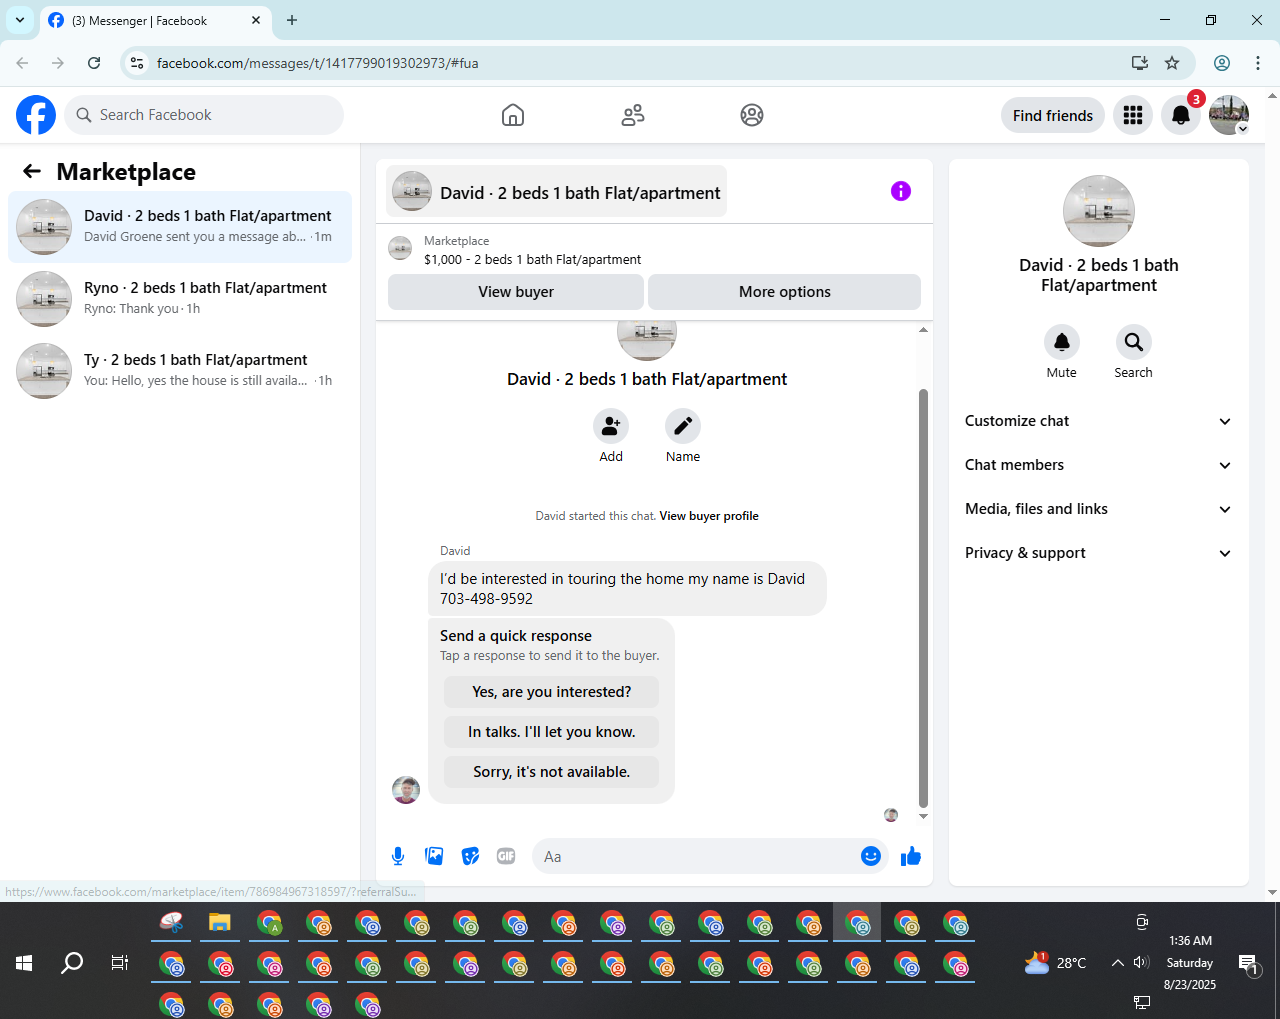Expand the Privacy & support section
This screenshot has width=1280, height=1019.
[x=1099, y=553]
